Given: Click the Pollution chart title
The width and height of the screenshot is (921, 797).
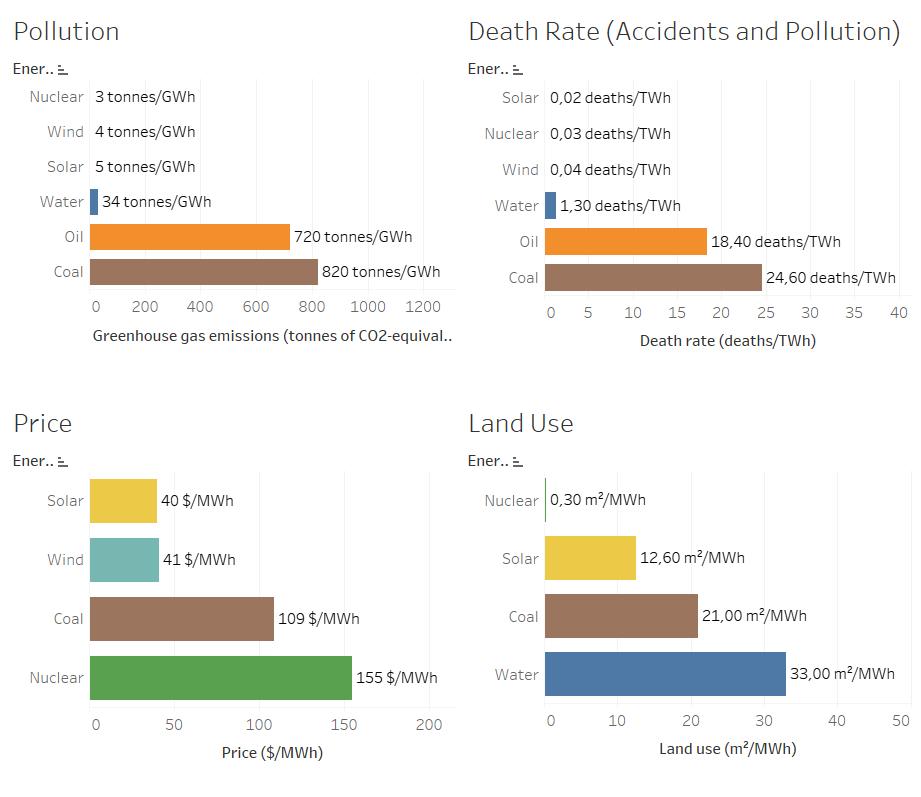Looking at the screenshot, I should [66, 31].
